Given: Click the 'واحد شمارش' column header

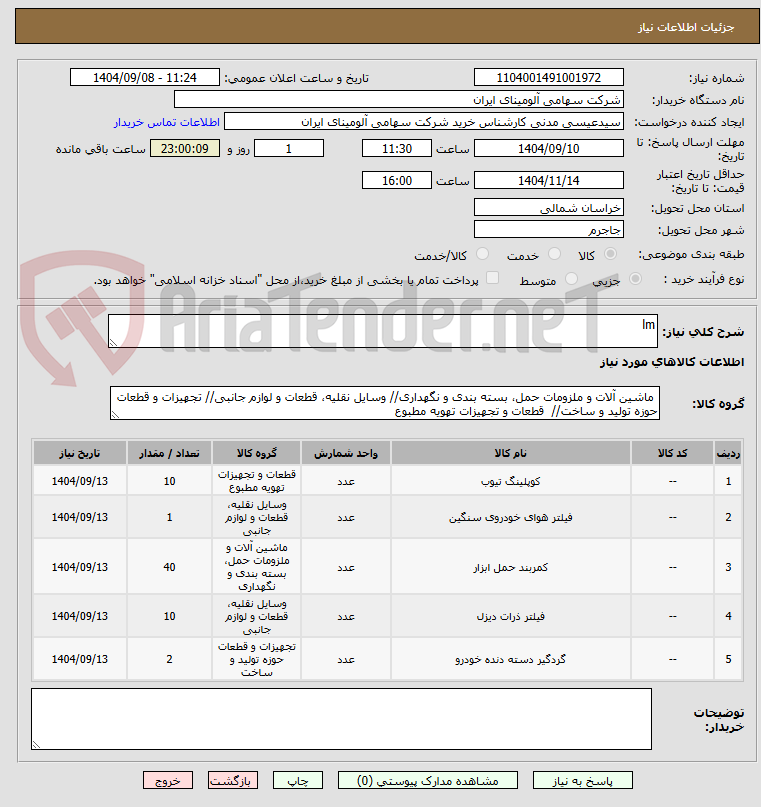Looking at the screenshot, I should tap(346, 453).
